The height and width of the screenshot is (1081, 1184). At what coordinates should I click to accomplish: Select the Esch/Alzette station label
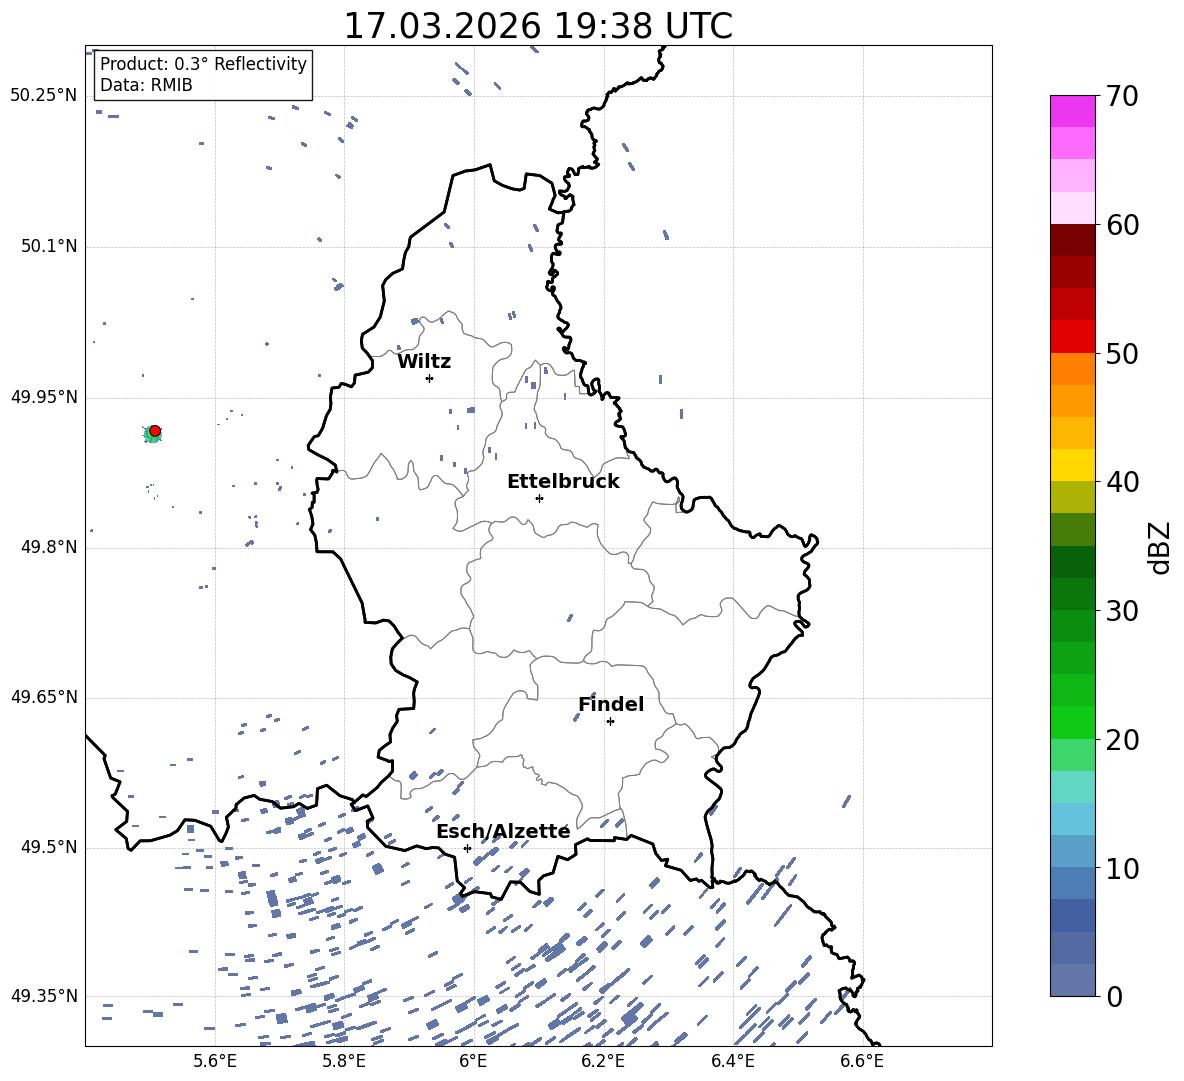(x=503, y=831)
